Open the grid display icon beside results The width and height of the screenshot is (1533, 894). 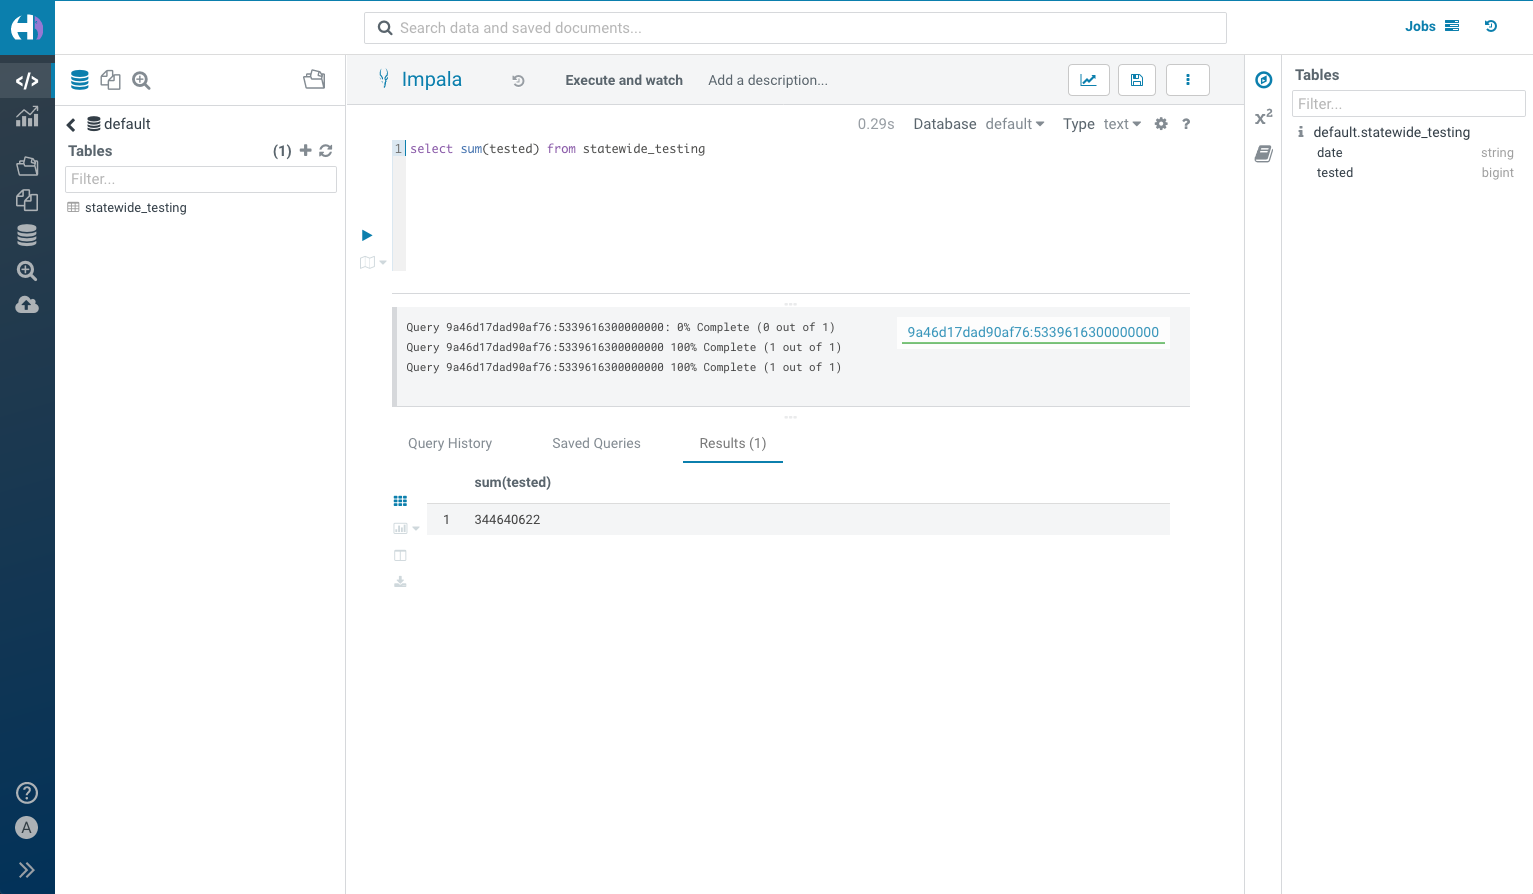coord(400,501)
